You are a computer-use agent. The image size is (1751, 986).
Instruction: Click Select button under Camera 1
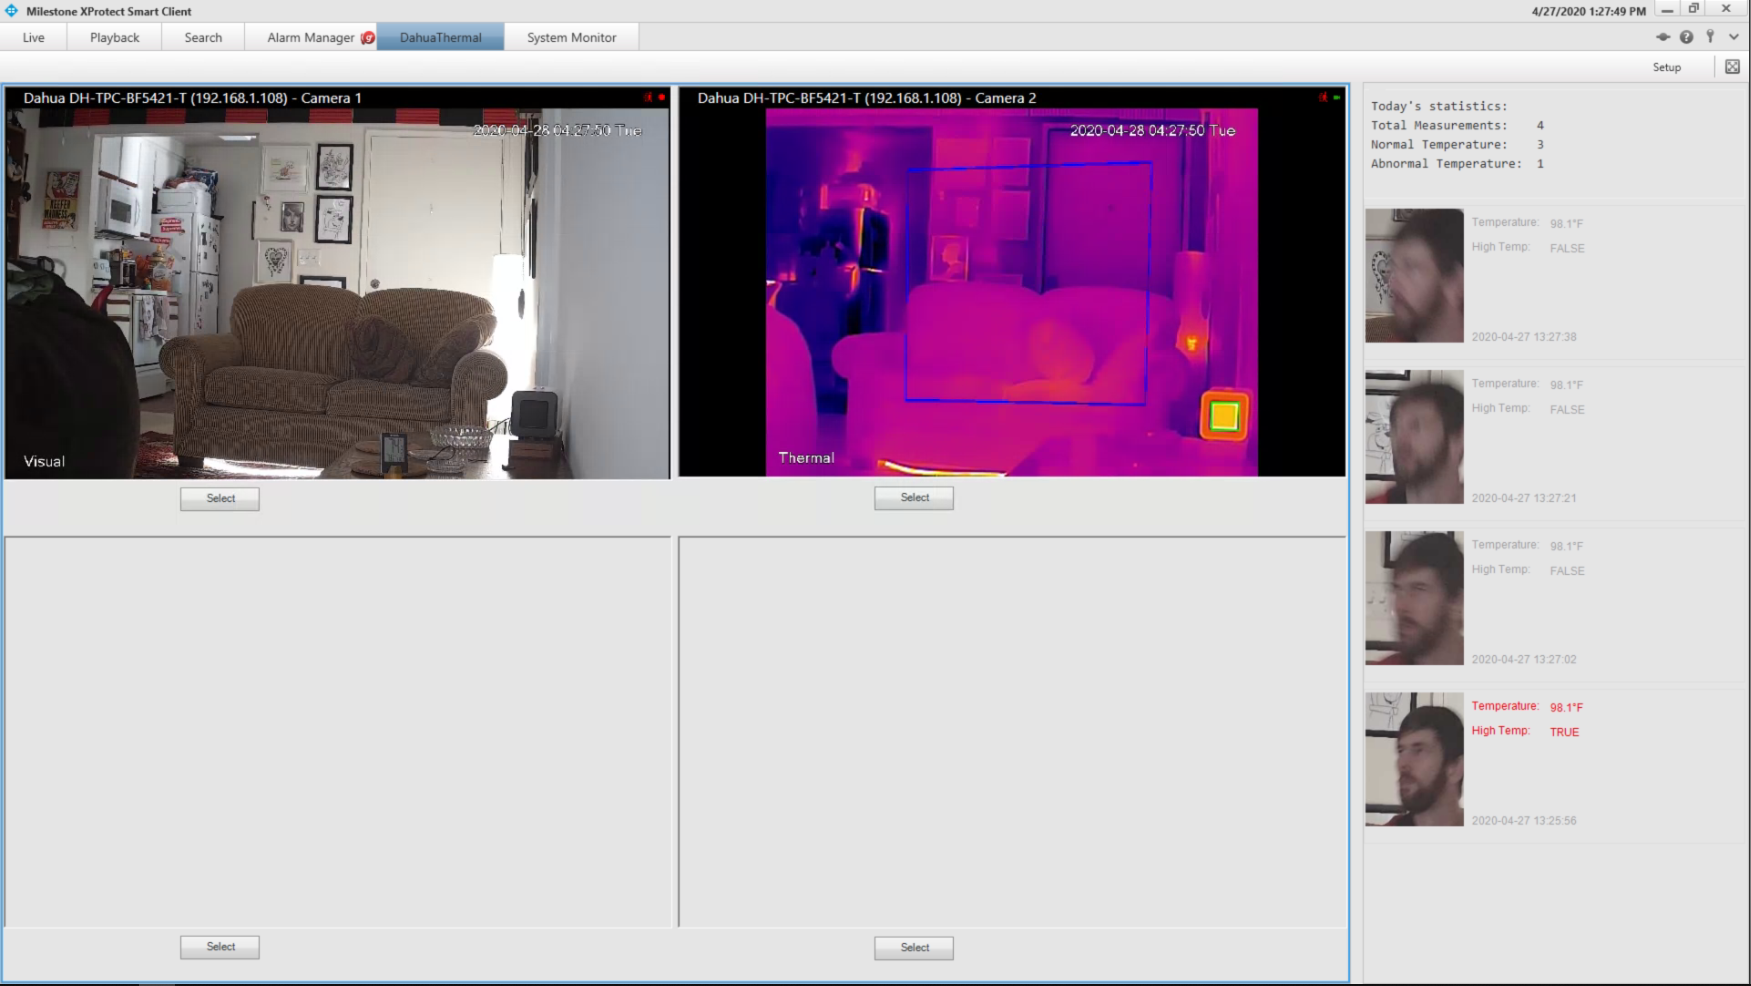point(220,498)
